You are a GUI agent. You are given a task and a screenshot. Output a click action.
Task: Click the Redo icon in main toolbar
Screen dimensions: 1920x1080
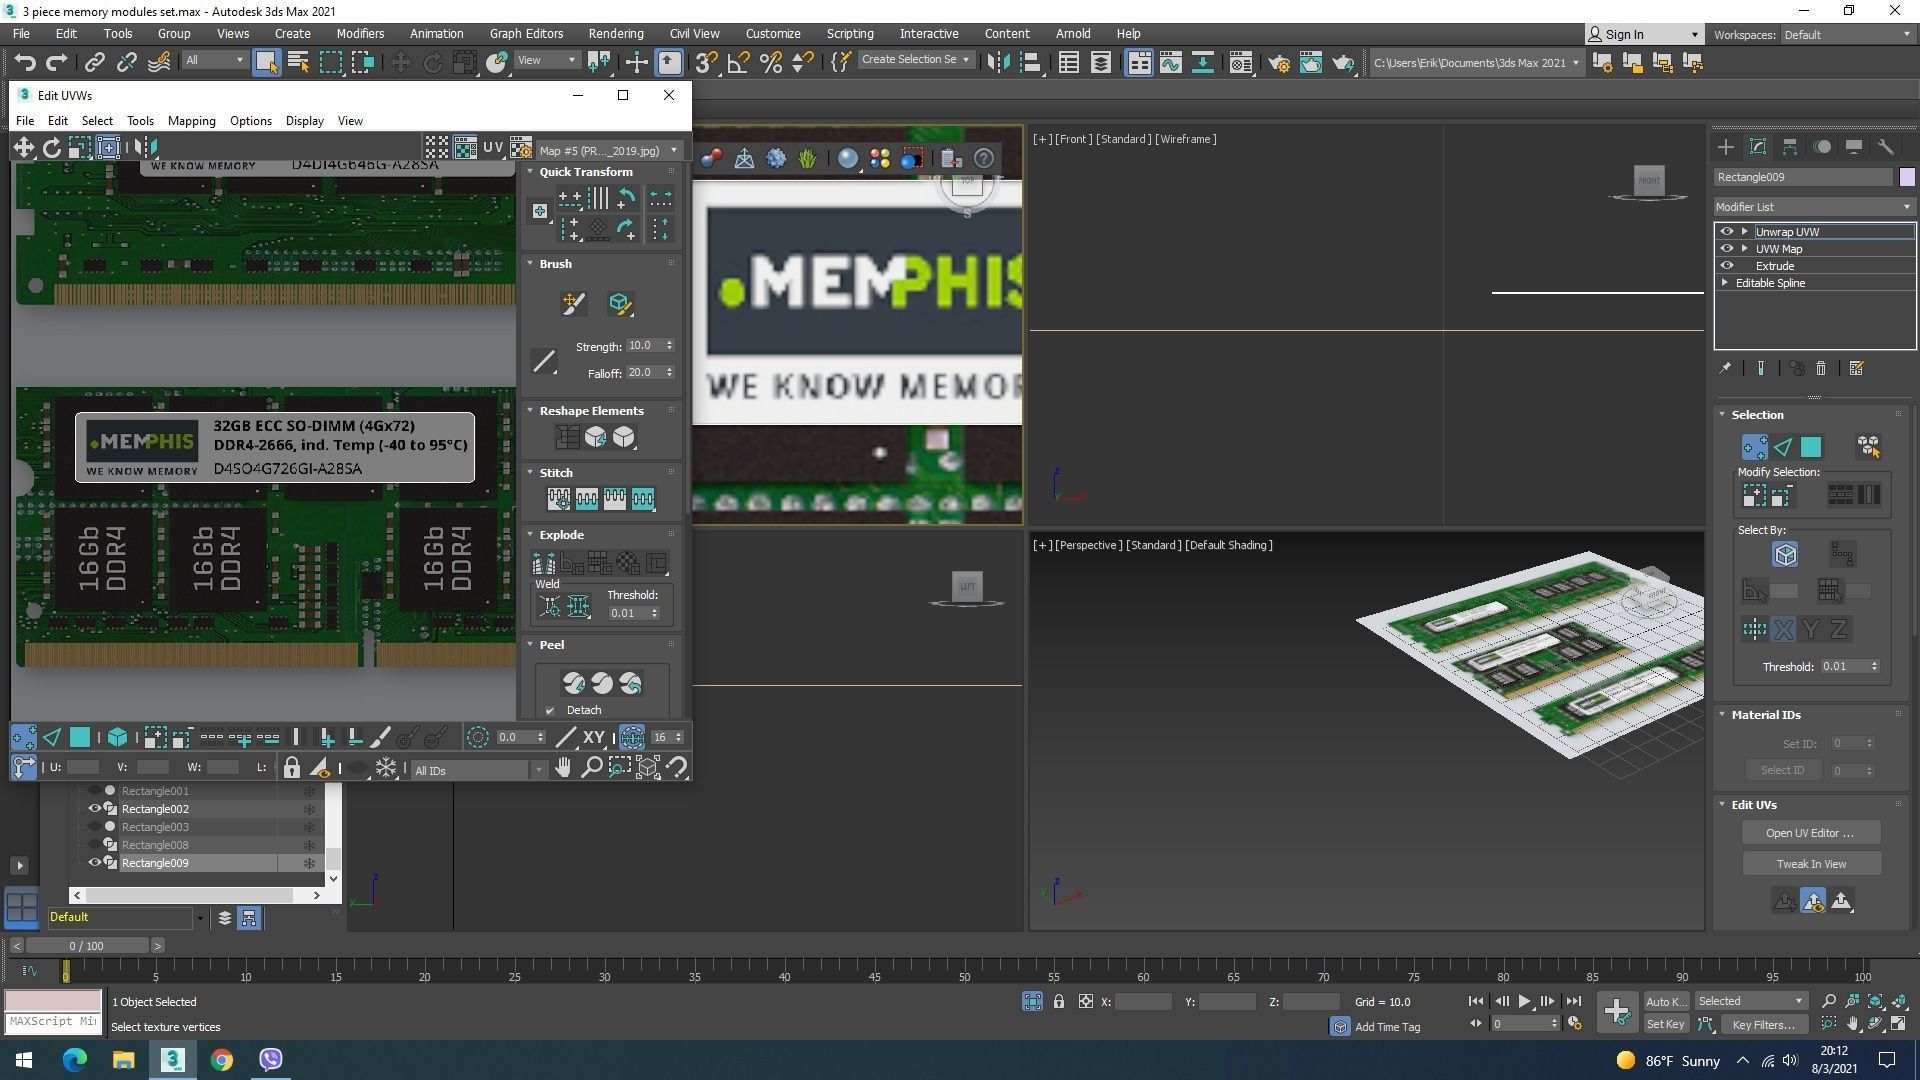coord(57,62)
